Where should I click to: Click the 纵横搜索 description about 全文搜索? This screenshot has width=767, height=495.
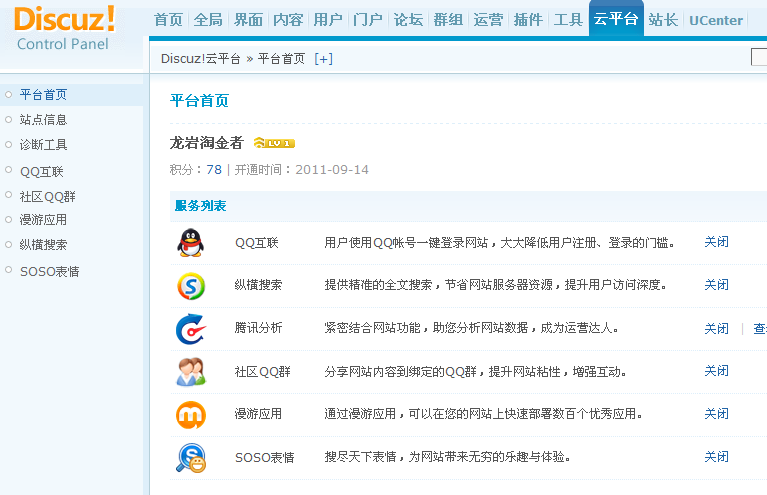point(496,285)
